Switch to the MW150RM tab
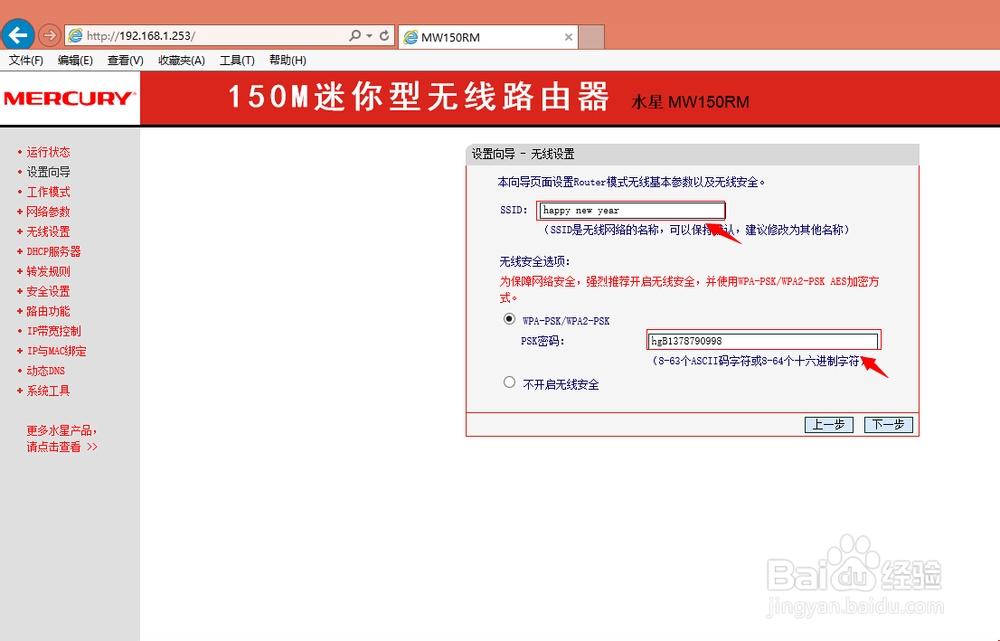Viewport: 1000px width, 641px height. (x=489, y=37)
